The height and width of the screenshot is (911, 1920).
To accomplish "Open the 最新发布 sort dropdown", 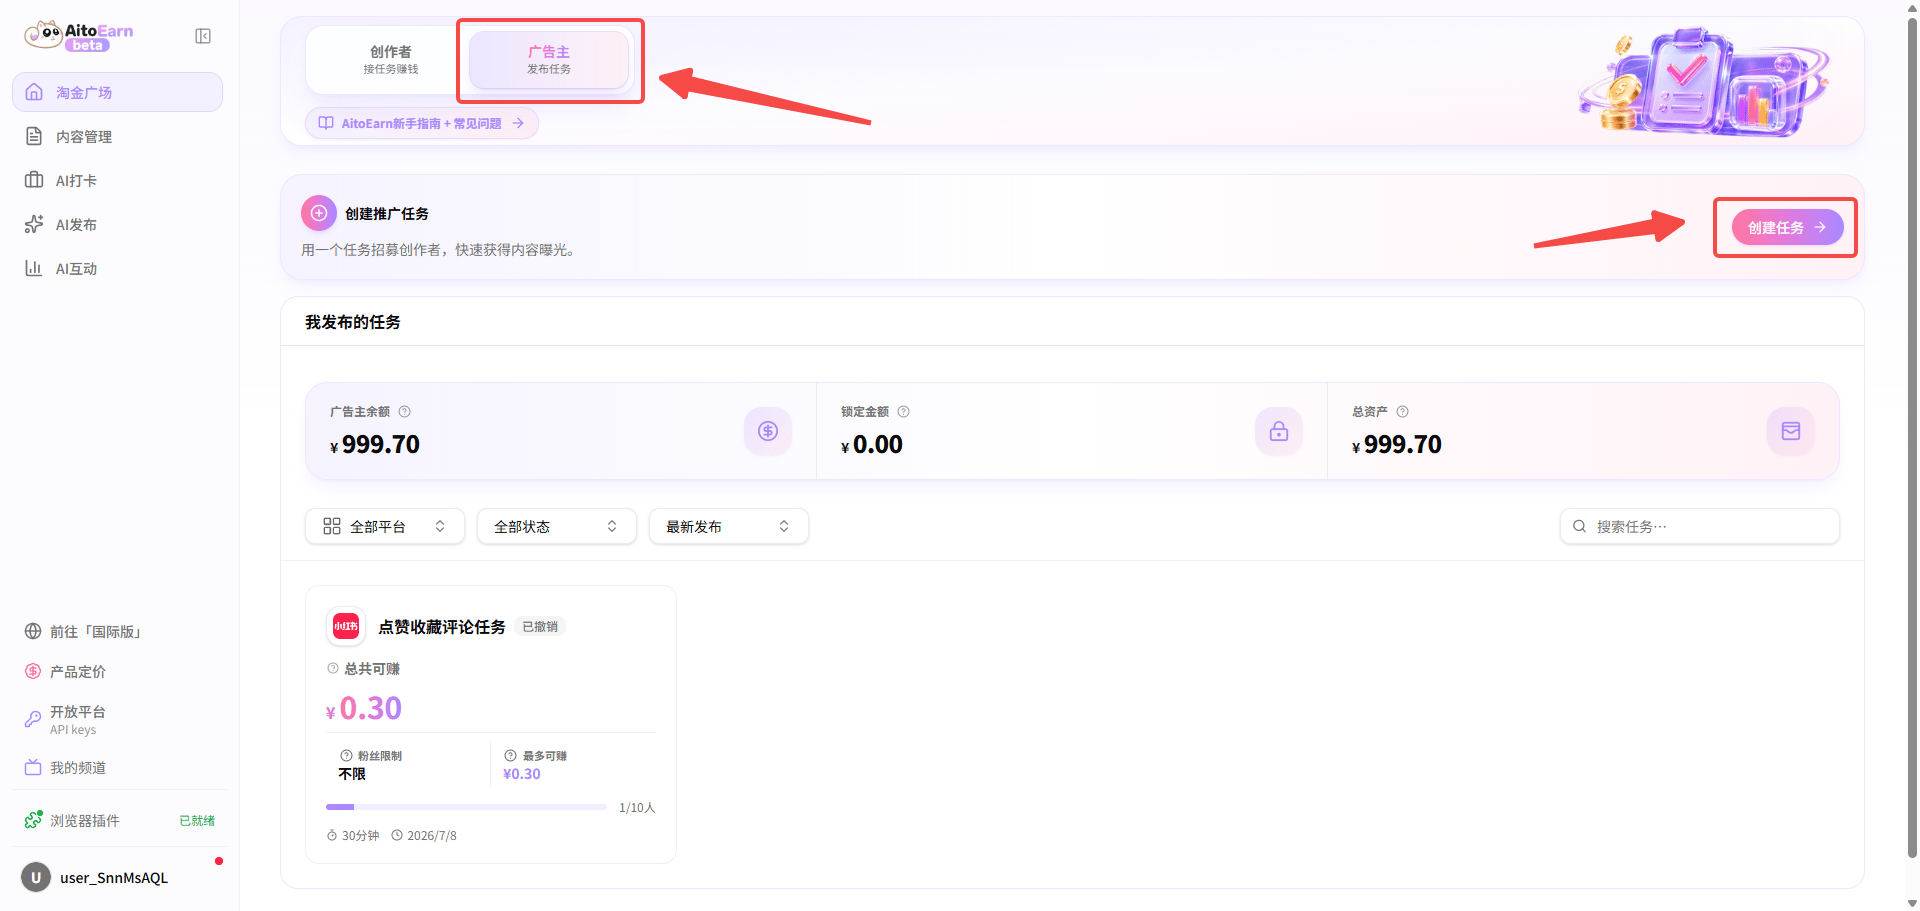I will (x=729, y=526).
